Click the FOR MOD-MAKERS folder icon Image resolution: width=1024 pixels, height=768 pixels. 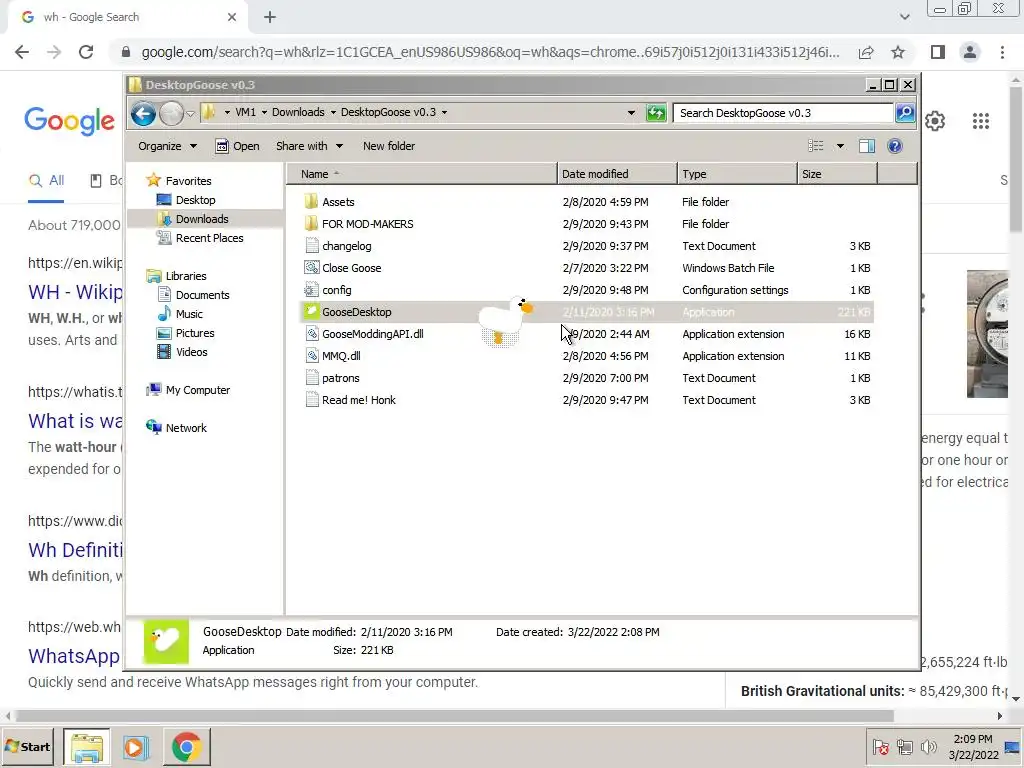tap(312, 224)
